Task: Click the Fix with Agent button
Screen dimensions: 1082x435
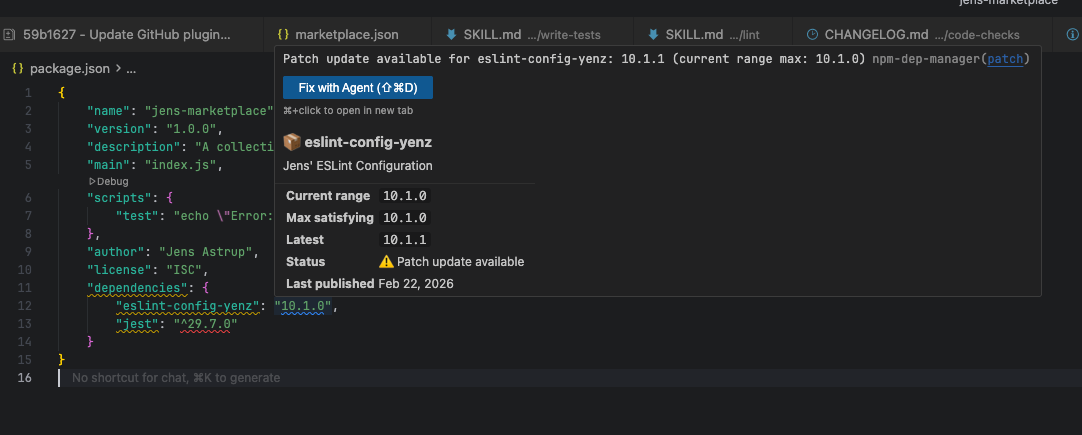Action: [358, 88]
